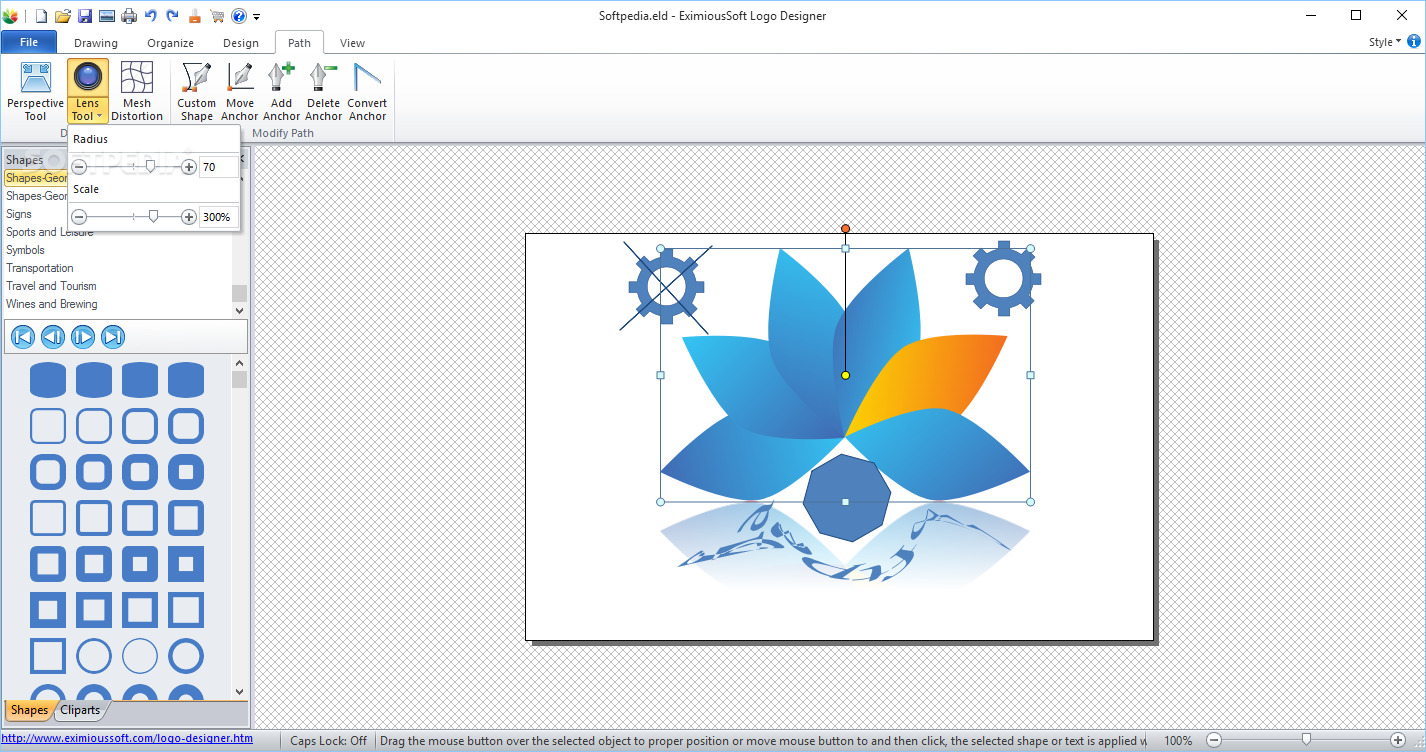This screenshot has width=1426, height=752.
Task: Click the yellow center handle on the canvas
Action: pos(845,375)
